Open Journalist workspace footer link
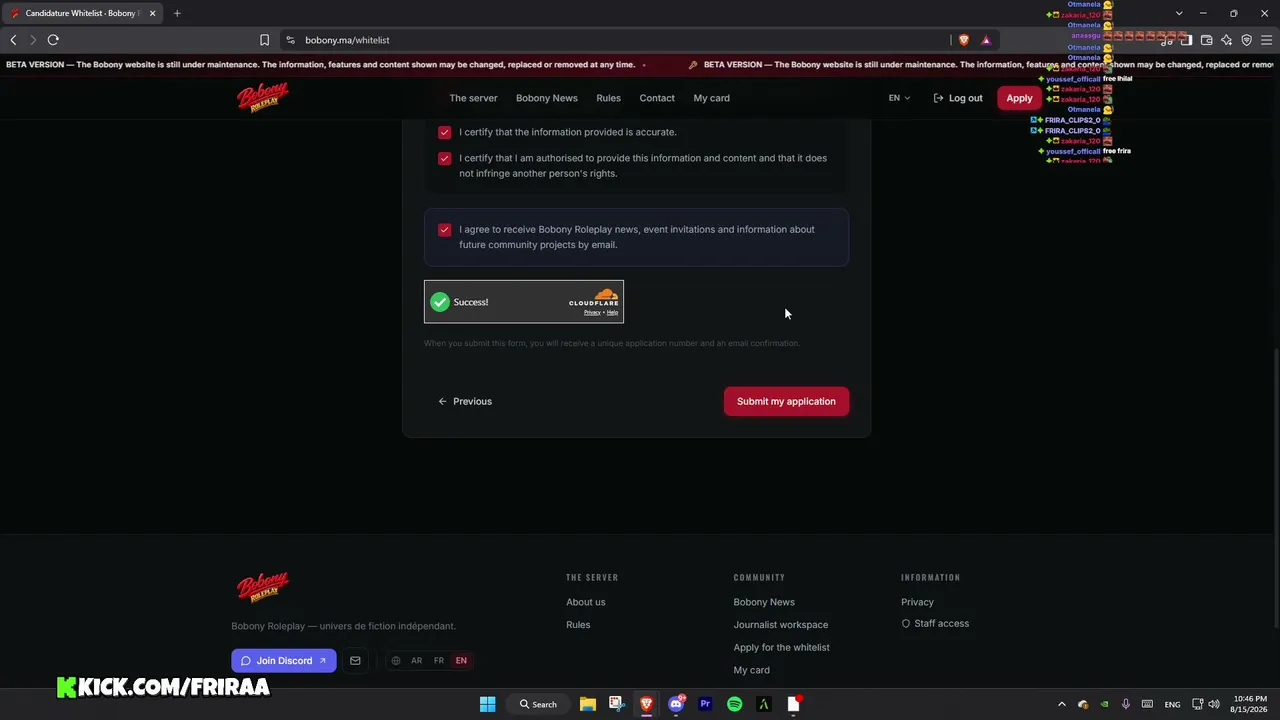1280x720 pixels. click(781, 625)
